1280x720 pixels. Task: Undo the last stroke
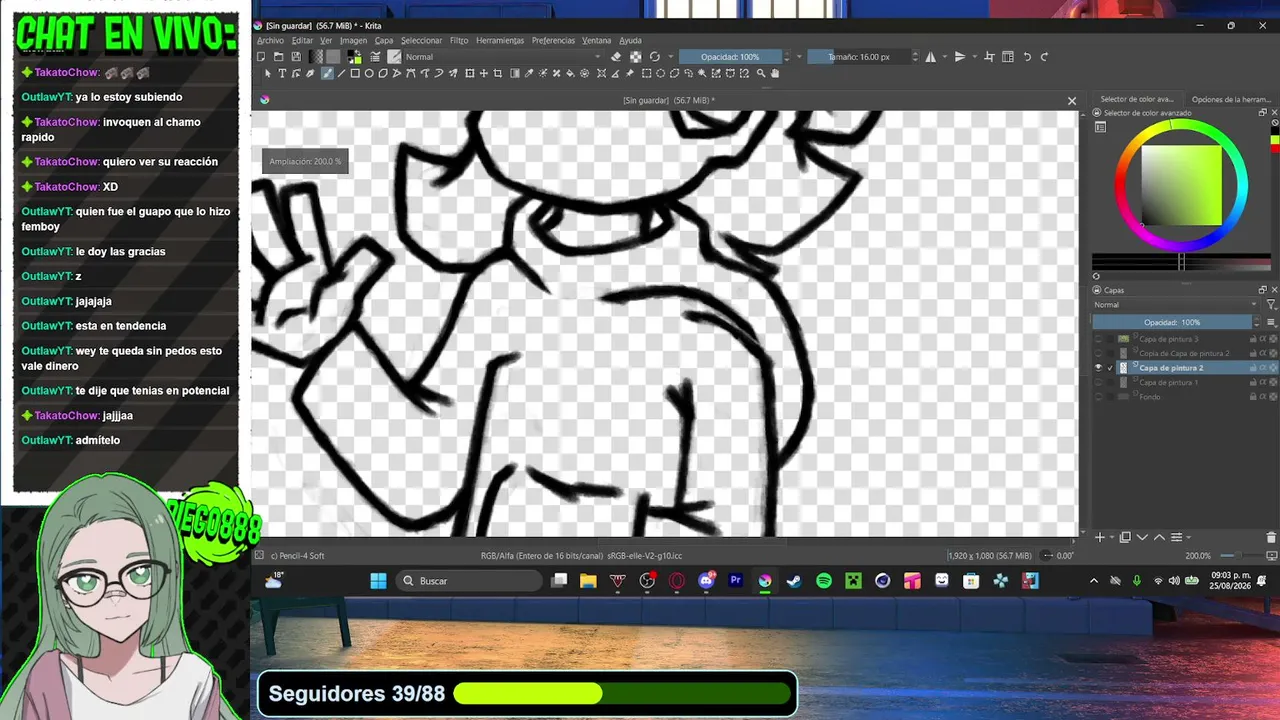click(x=1027, y=57)
